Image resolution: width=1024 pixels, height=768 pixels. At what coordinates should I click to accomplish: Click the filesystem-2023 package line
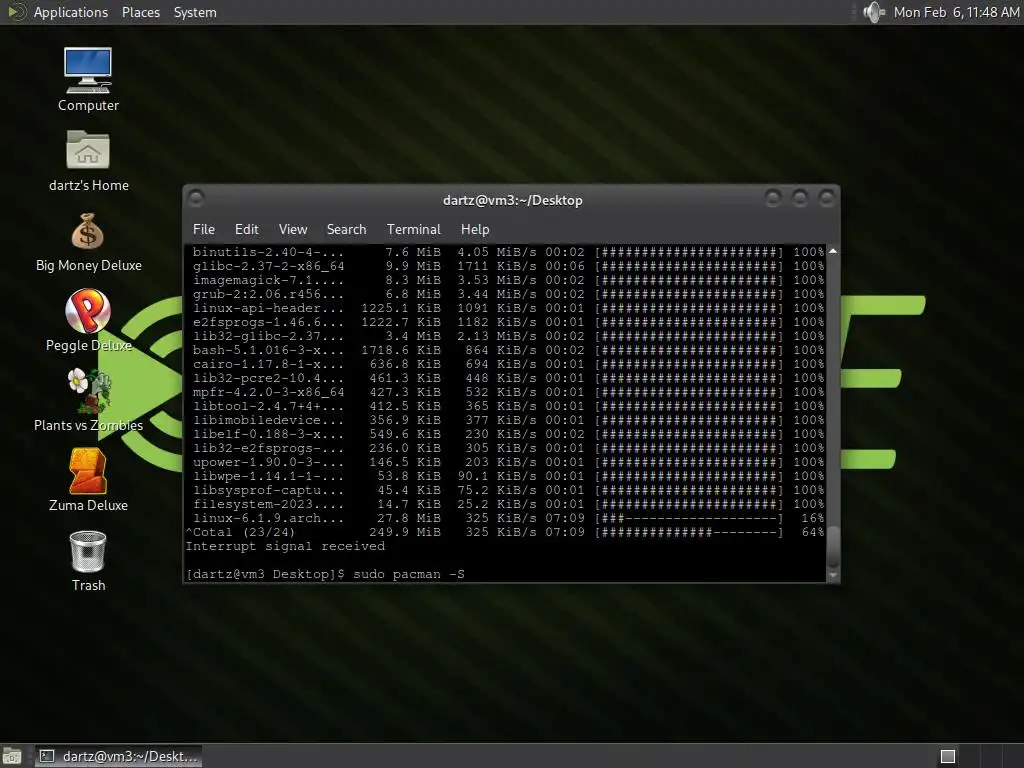point(508,504)
